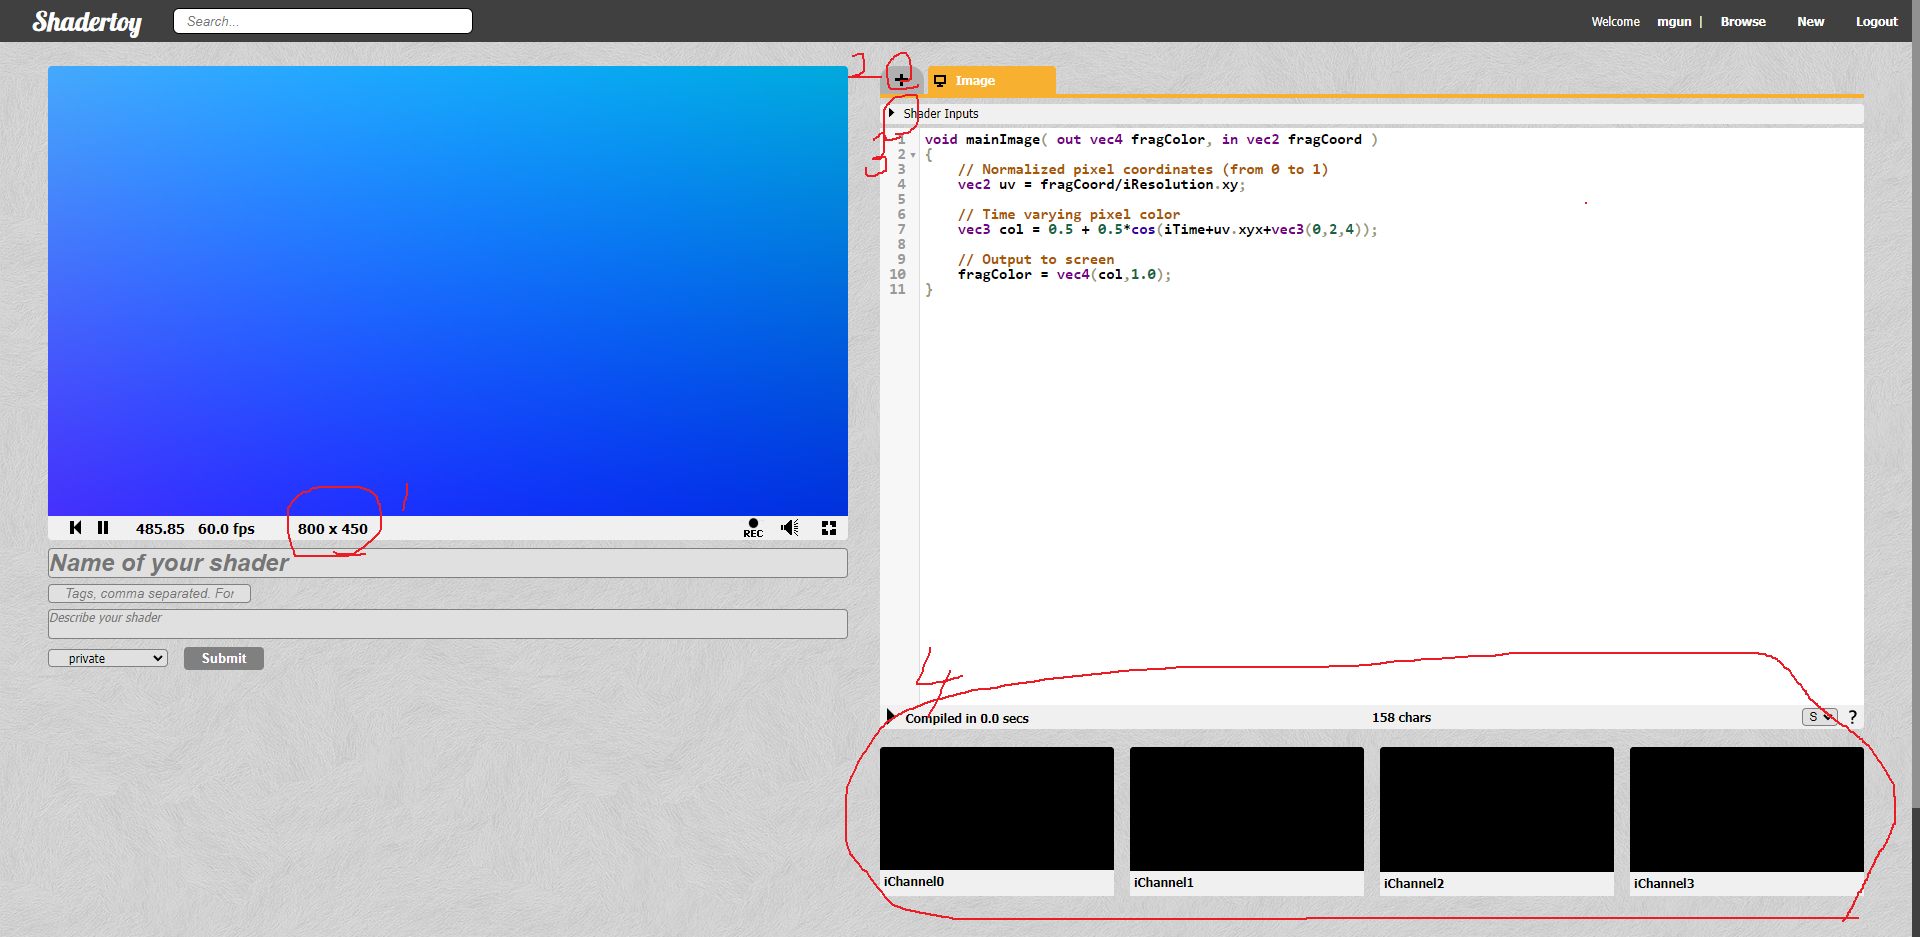1920x937 pixels.
Task: Click the Shadertoy logo
Action: tap(87, 22)
